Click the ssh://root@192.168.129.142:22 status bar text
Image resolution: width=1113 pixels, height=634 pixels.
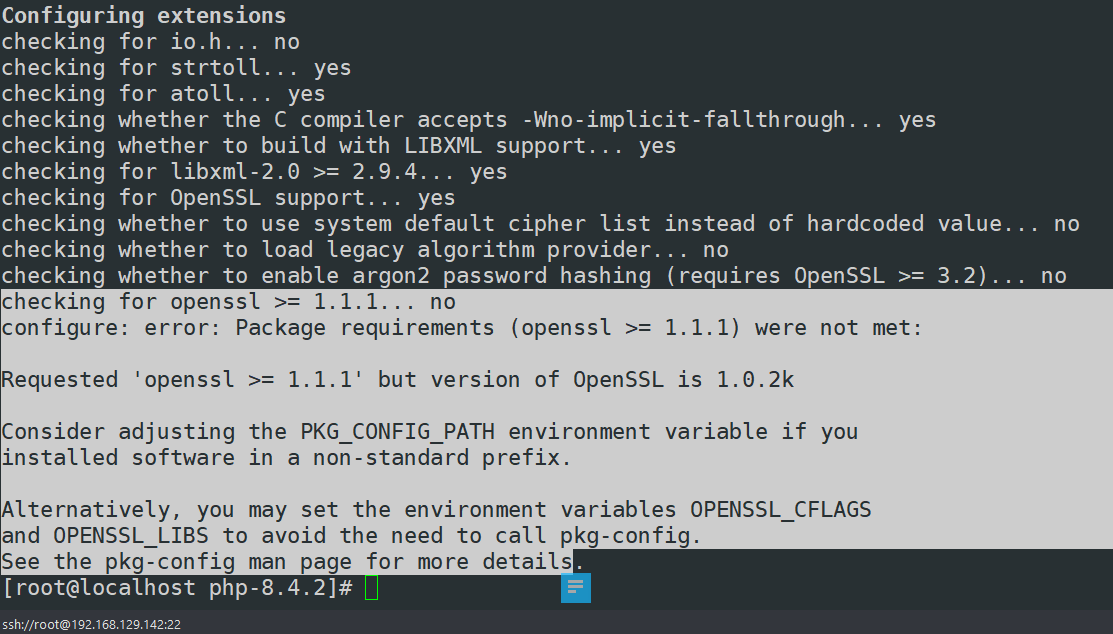pyautogui.click(x=91, y=624)
